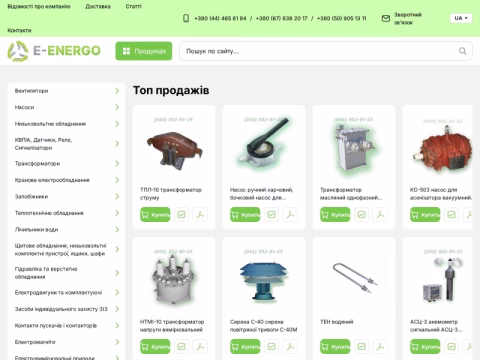Viewport: 480px width, 360px height.
Task: Open Гідравліка та верстатне обладнання category
Action: (46, 273)
